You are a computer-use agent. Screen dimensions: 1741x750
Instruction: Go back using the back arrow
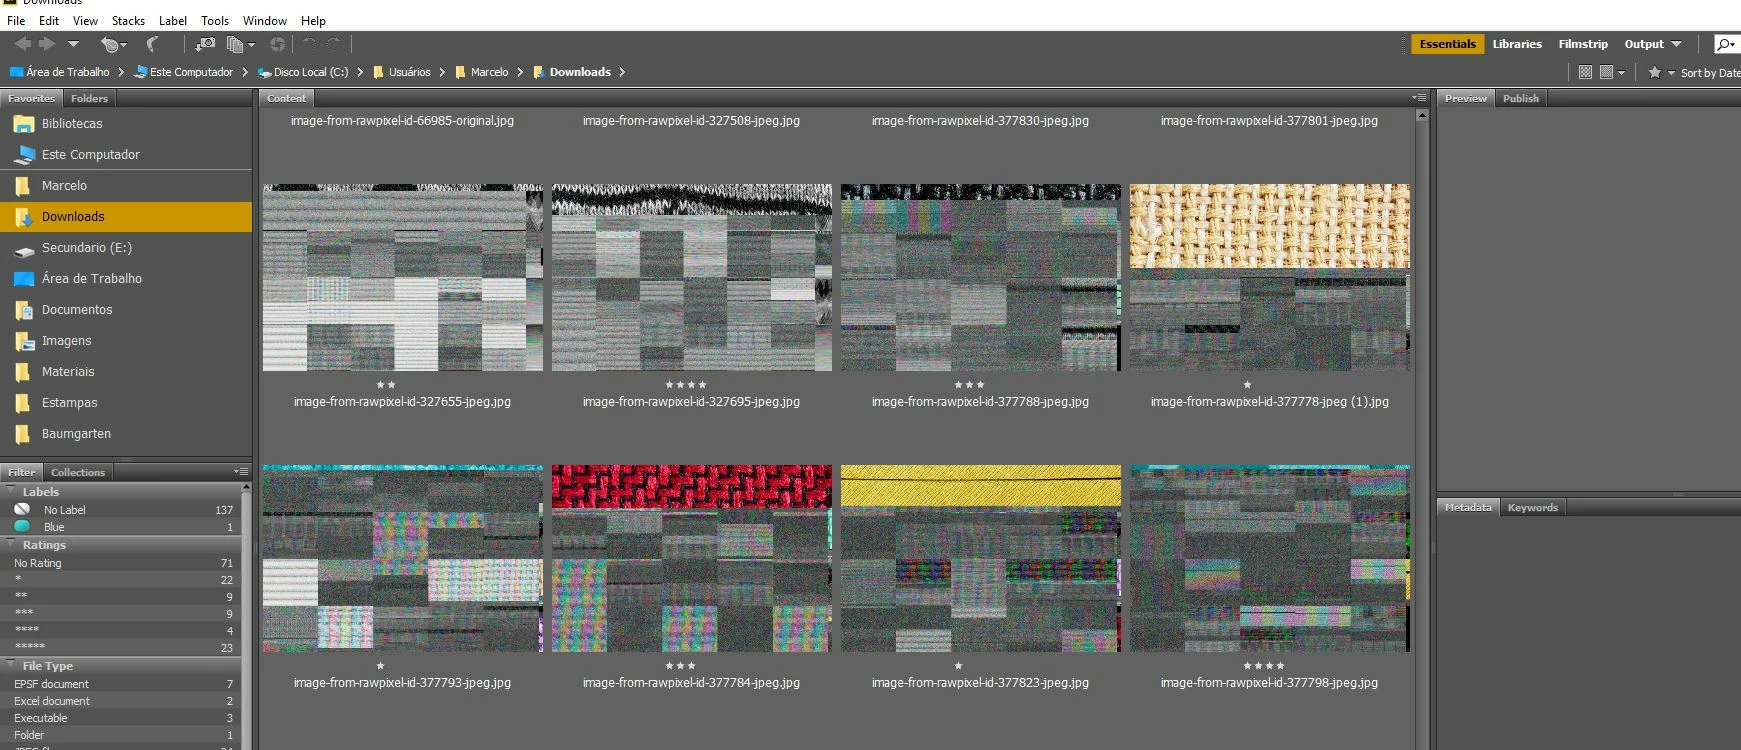[22, 44]
